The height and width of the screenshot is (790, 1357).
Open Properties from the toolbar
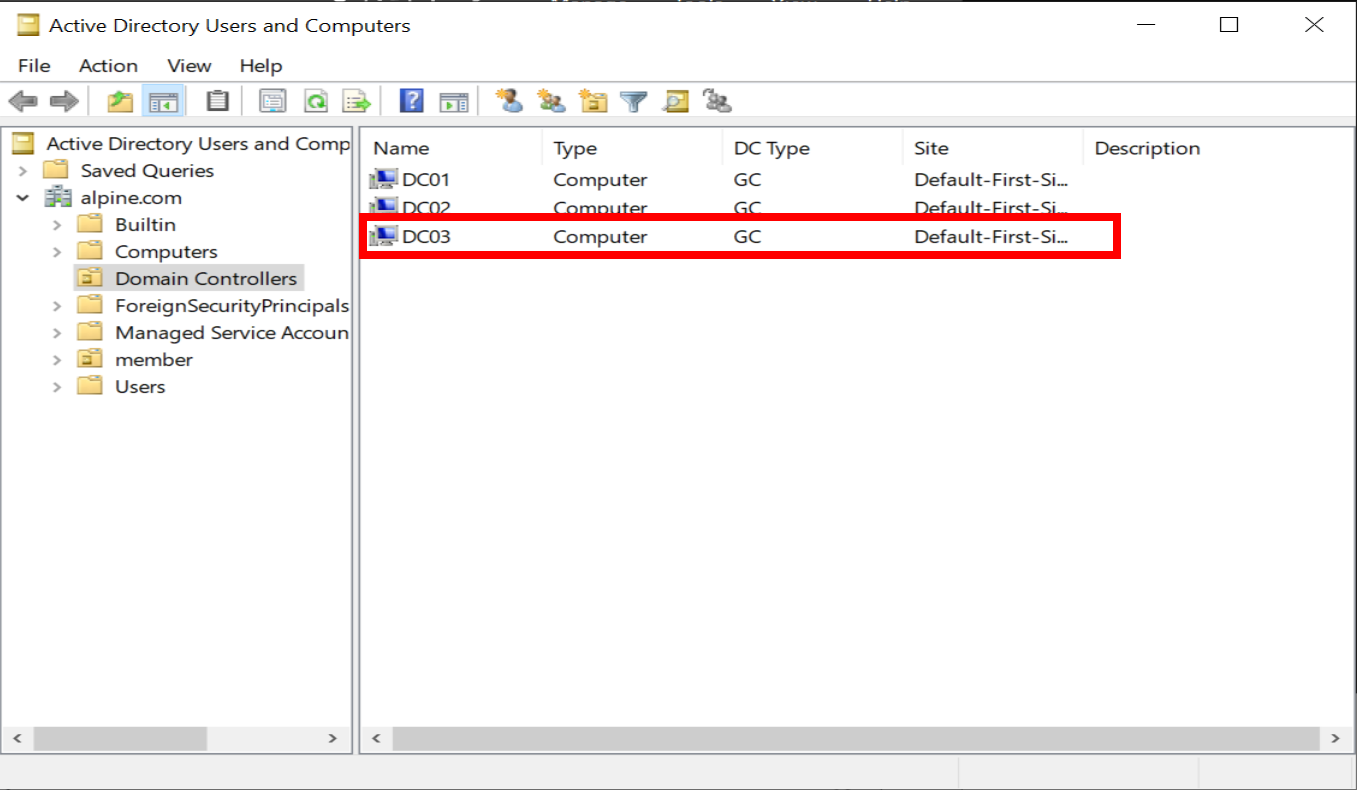pyautogui.click(x=273, y=101)
